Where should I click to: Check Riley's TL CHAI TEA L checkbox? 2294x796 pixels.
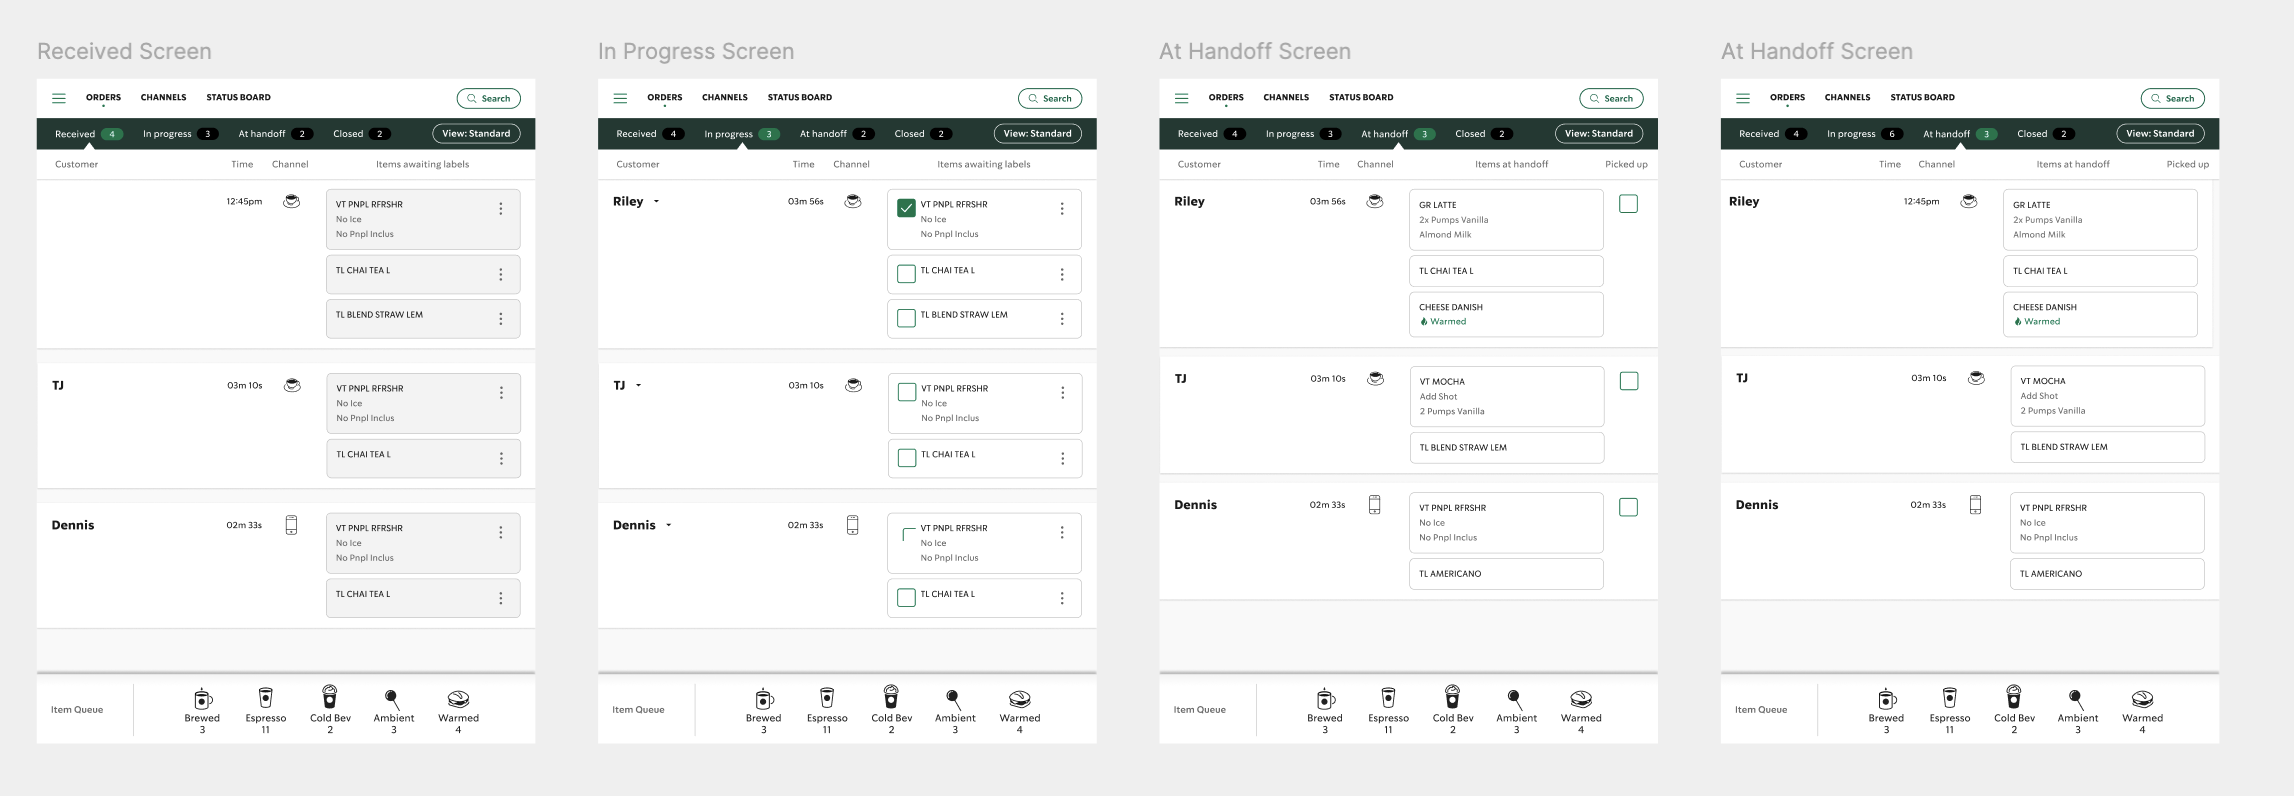[x=906, y=274]
